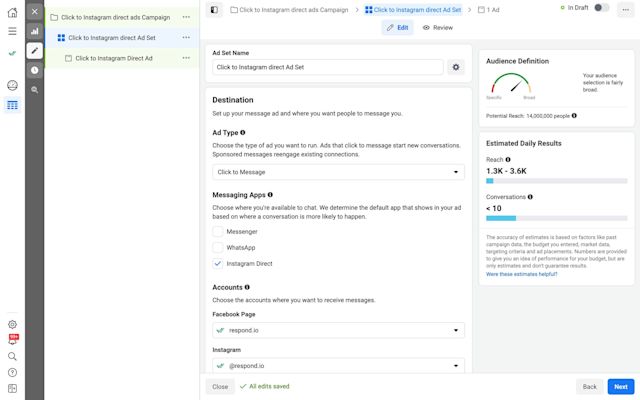Image resolution: width=640 pixels, height=400 pixels.
Task: Click the audience definition gauge meter
Action: coord(511,85)
